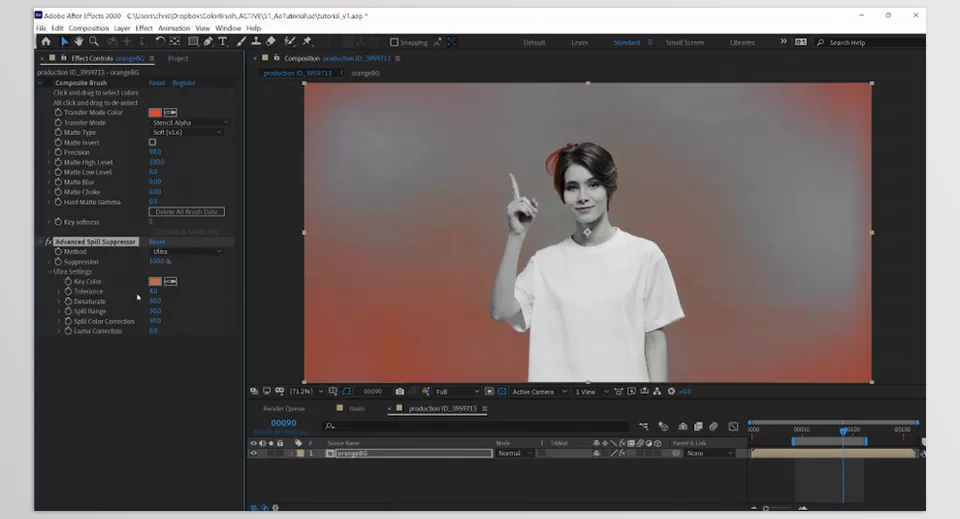Open the composition flowchart icon in viewer bar
The width and height of the screenshot is (960, 519).
pyautogui.click(x=657, y=392)
